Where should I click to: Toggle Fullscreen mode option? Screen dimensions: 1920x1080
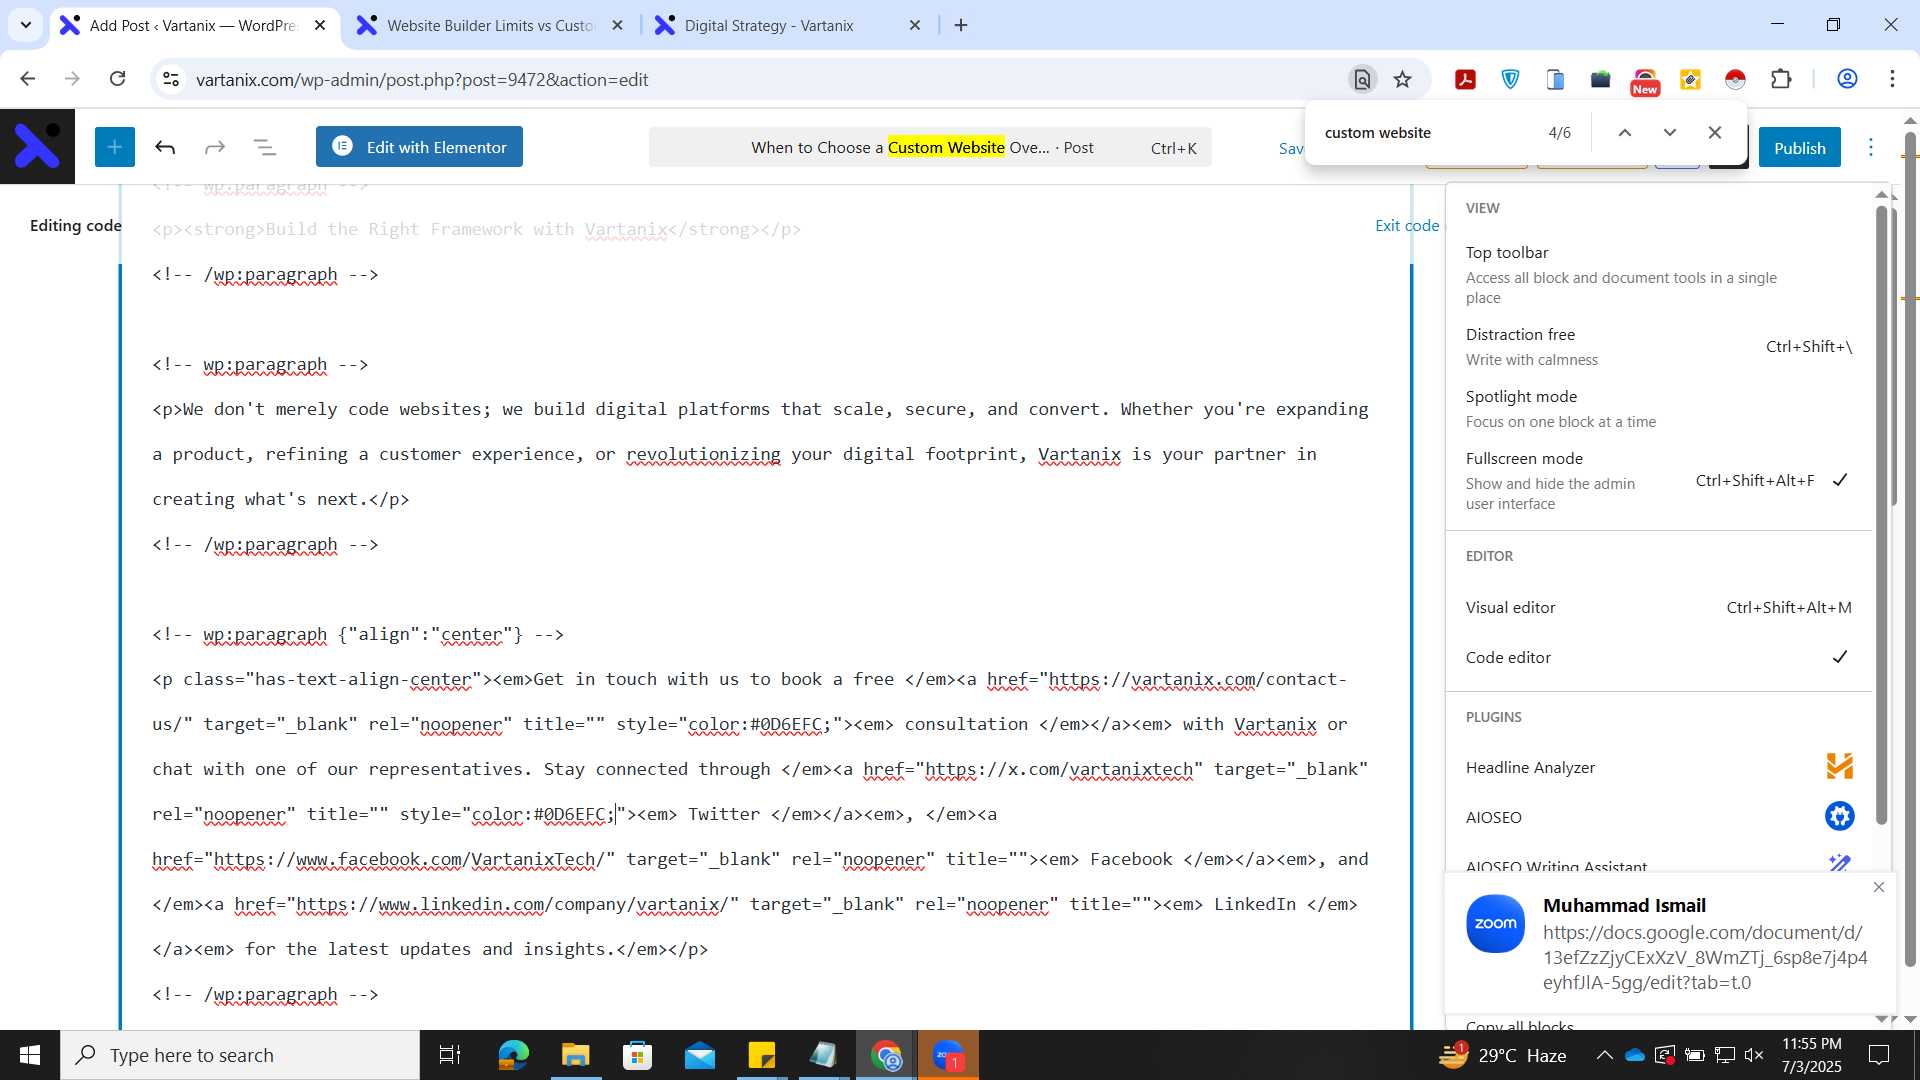[x=1658, y=481]
